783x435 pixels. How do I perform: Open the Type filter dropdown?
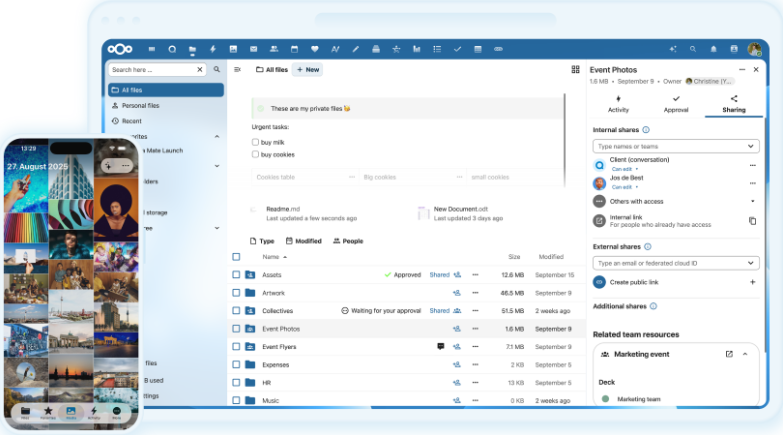pyautogui.click(x=262, y=241)
